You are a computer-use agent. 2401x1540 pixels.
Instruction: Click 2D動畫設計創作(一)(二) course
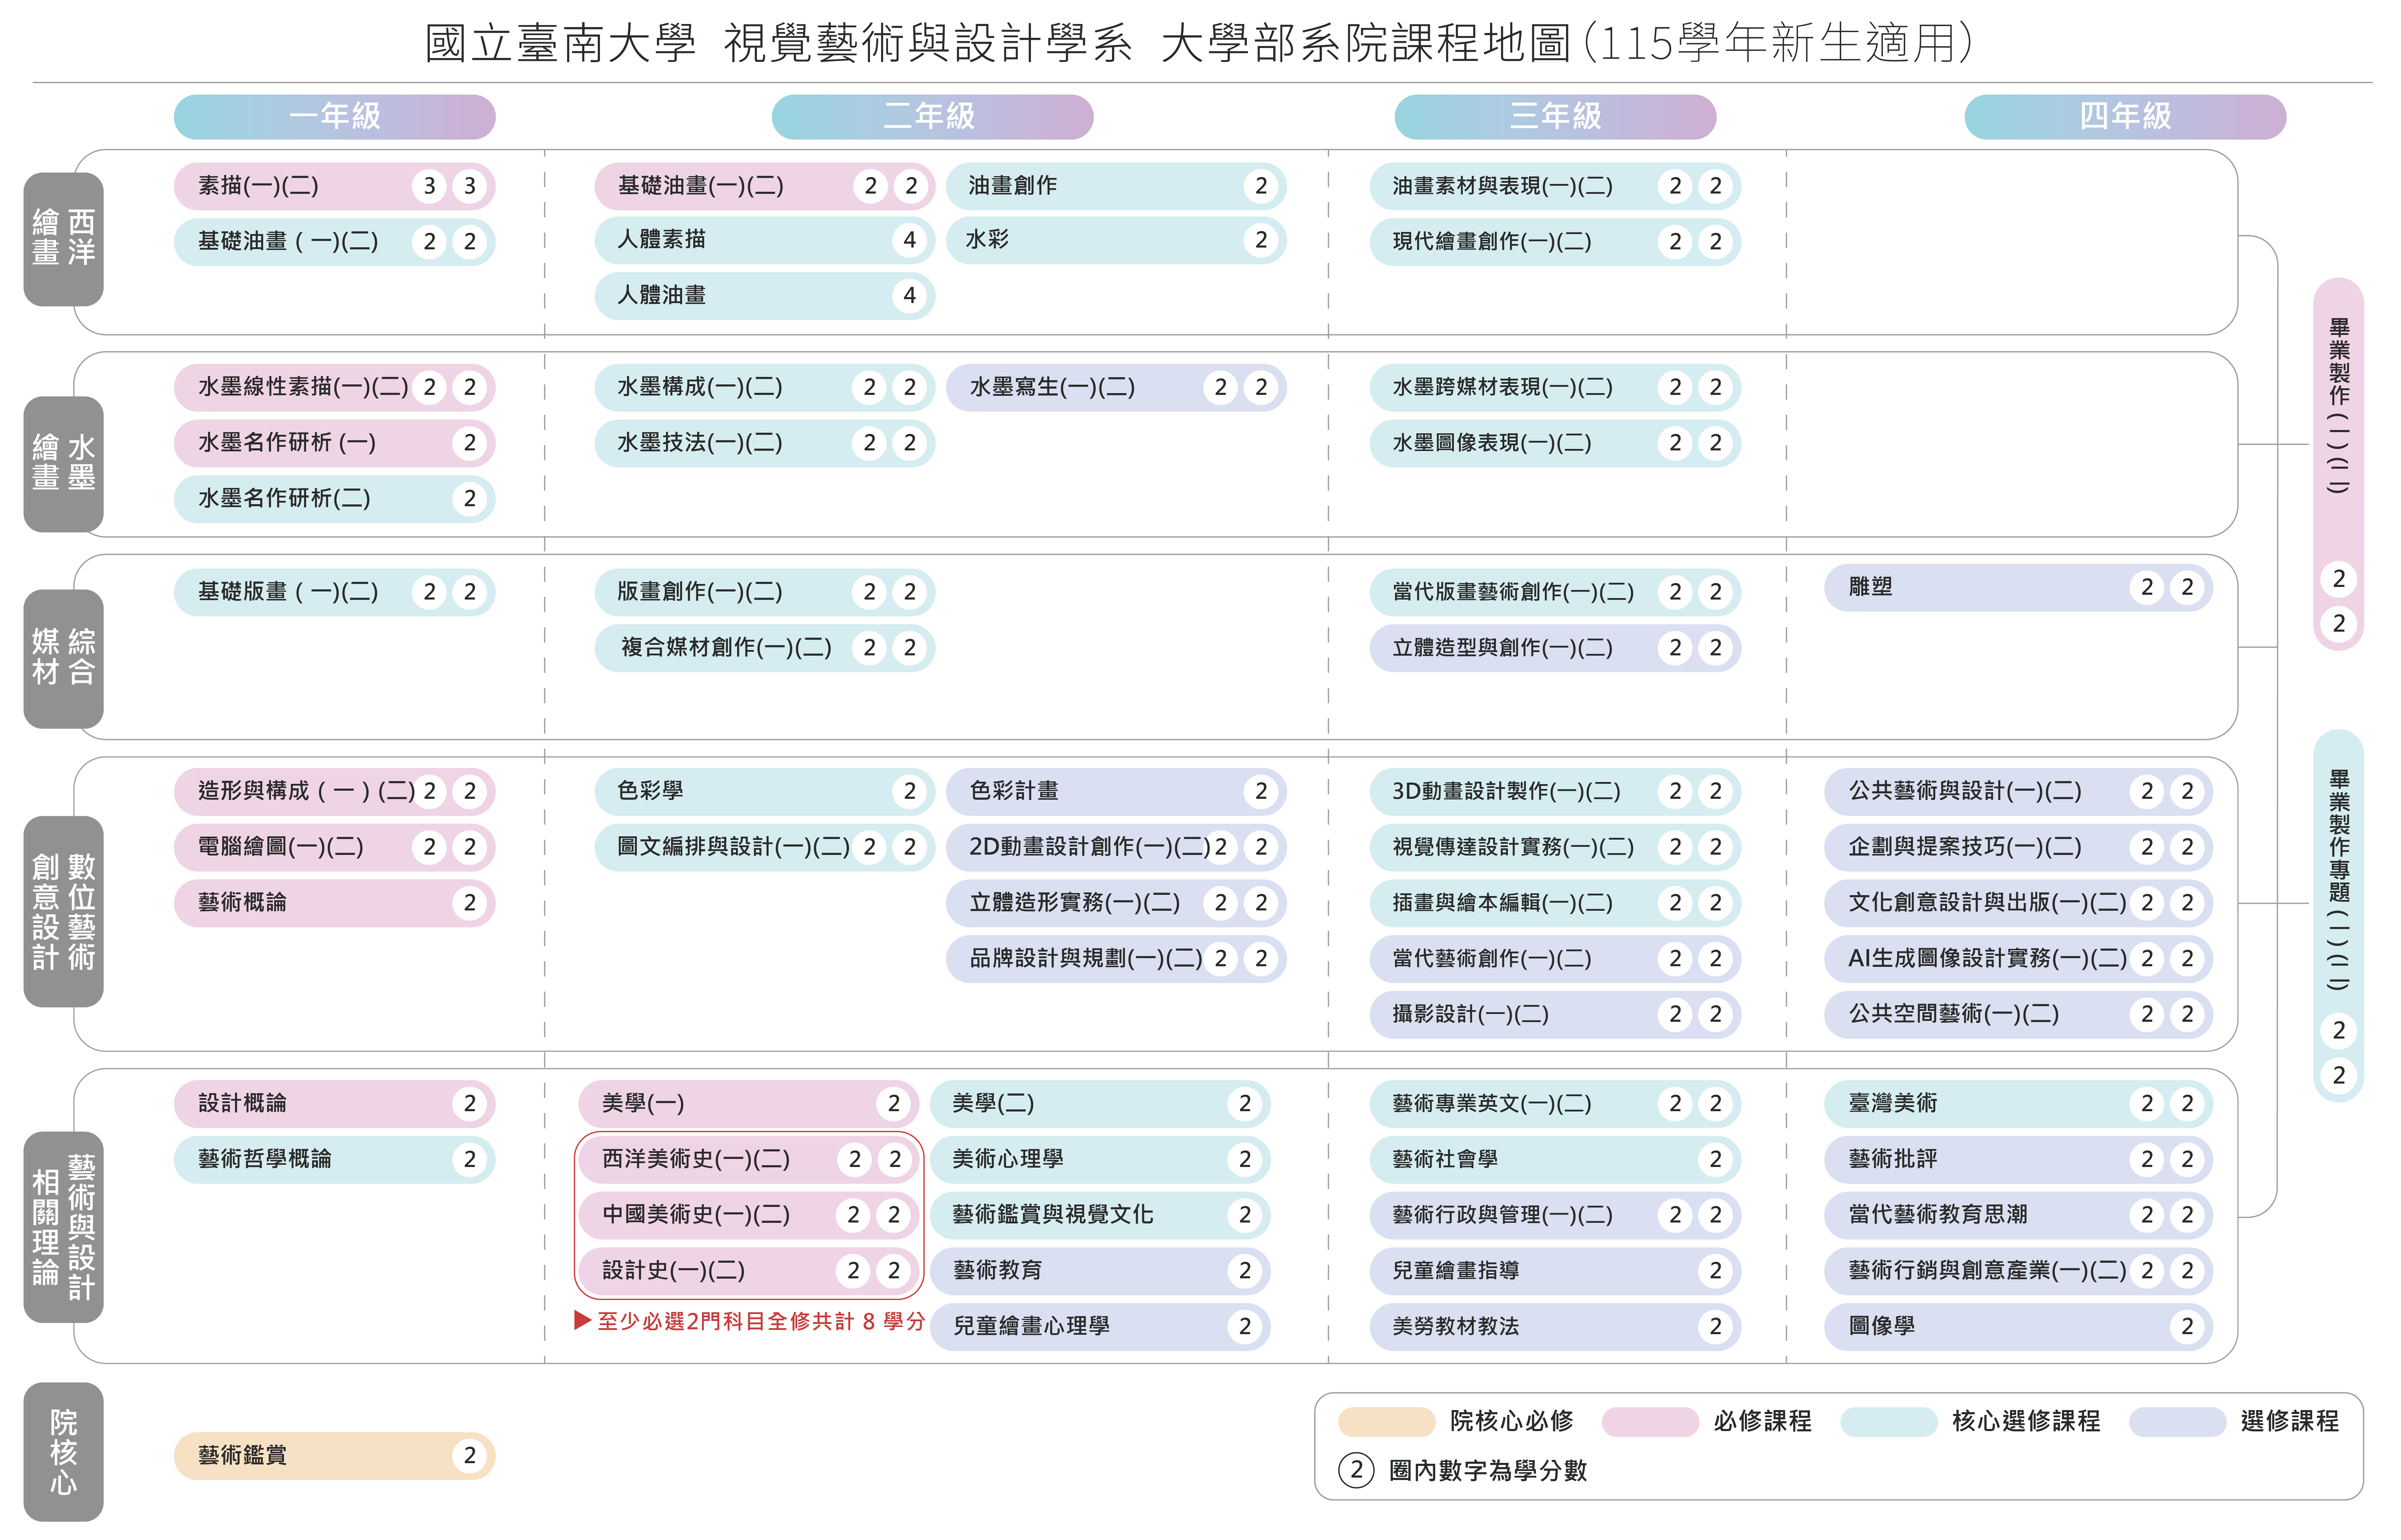tap(1116, 848)
